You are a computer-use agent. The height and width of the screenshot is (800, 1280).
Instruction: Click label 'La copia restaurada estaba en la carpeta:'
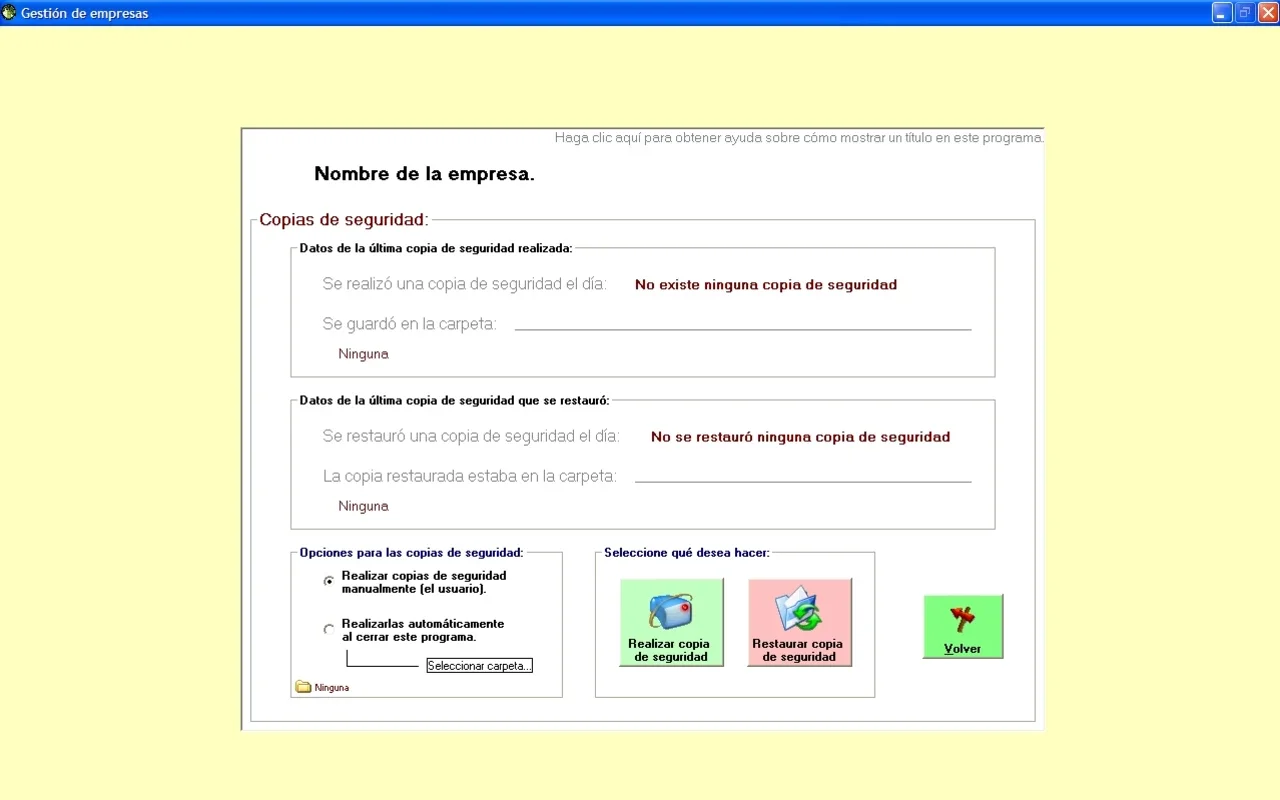pyautogui.click(x=469, y=476)
